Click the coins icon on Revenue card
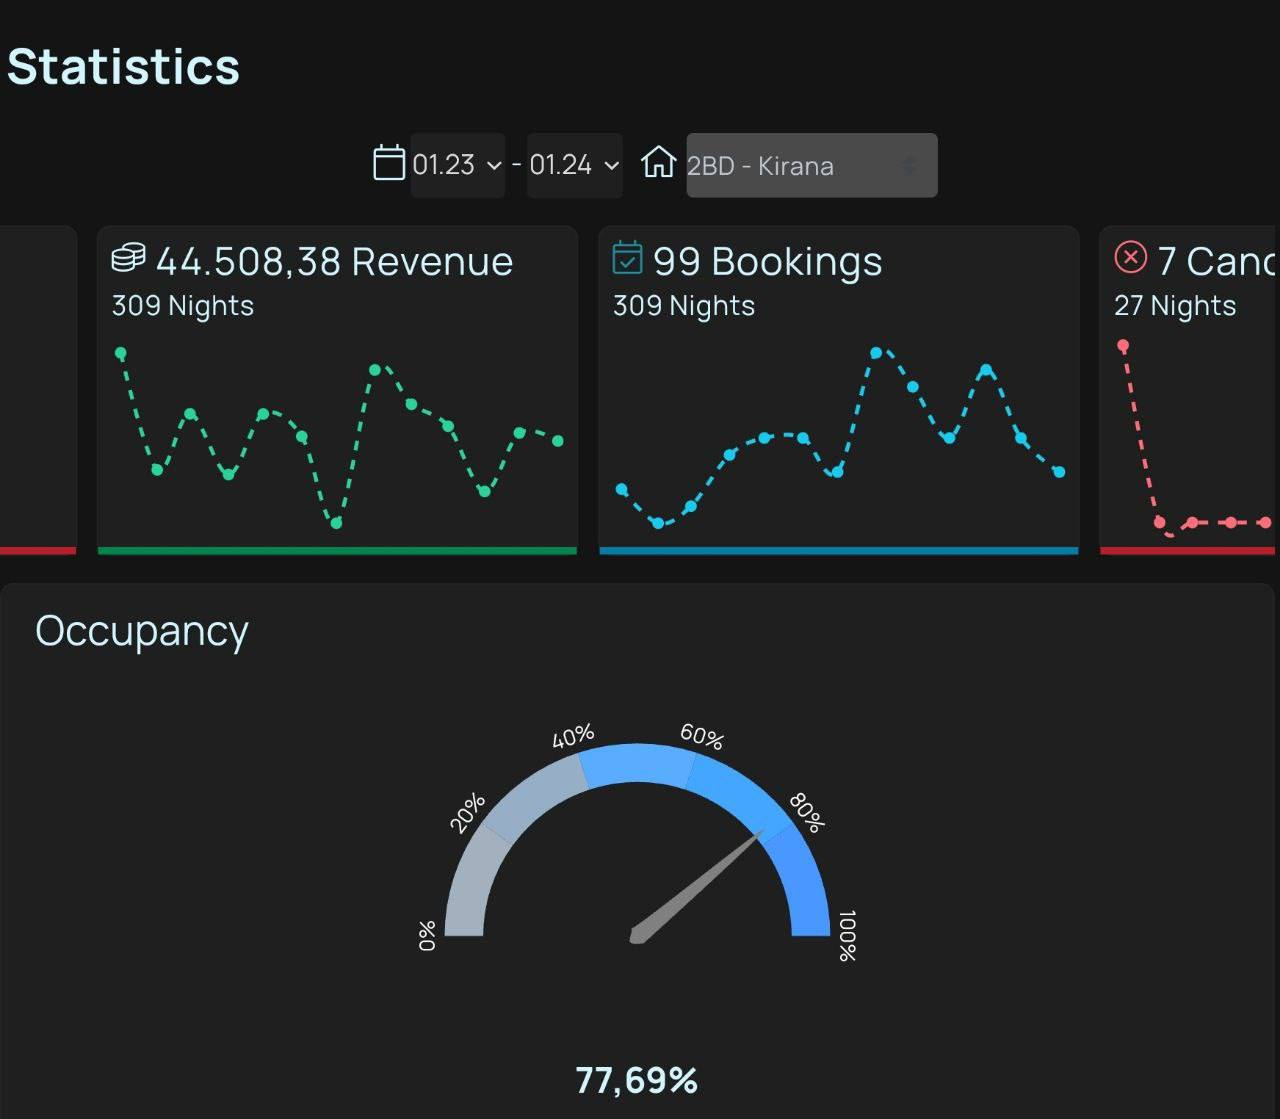1280x1119 pixels. tap(128, 258)
